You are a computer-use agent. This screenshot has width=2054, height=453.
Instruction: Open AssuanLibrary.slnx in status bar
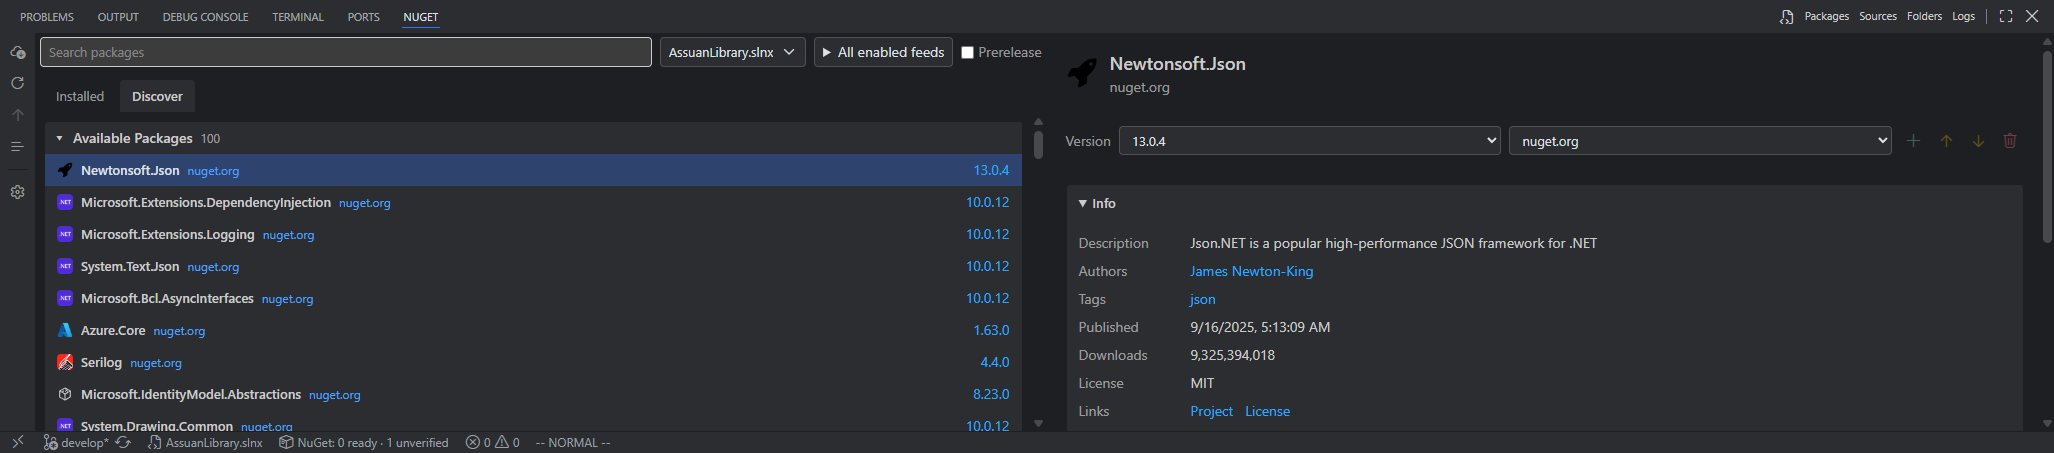coord(205,442)
